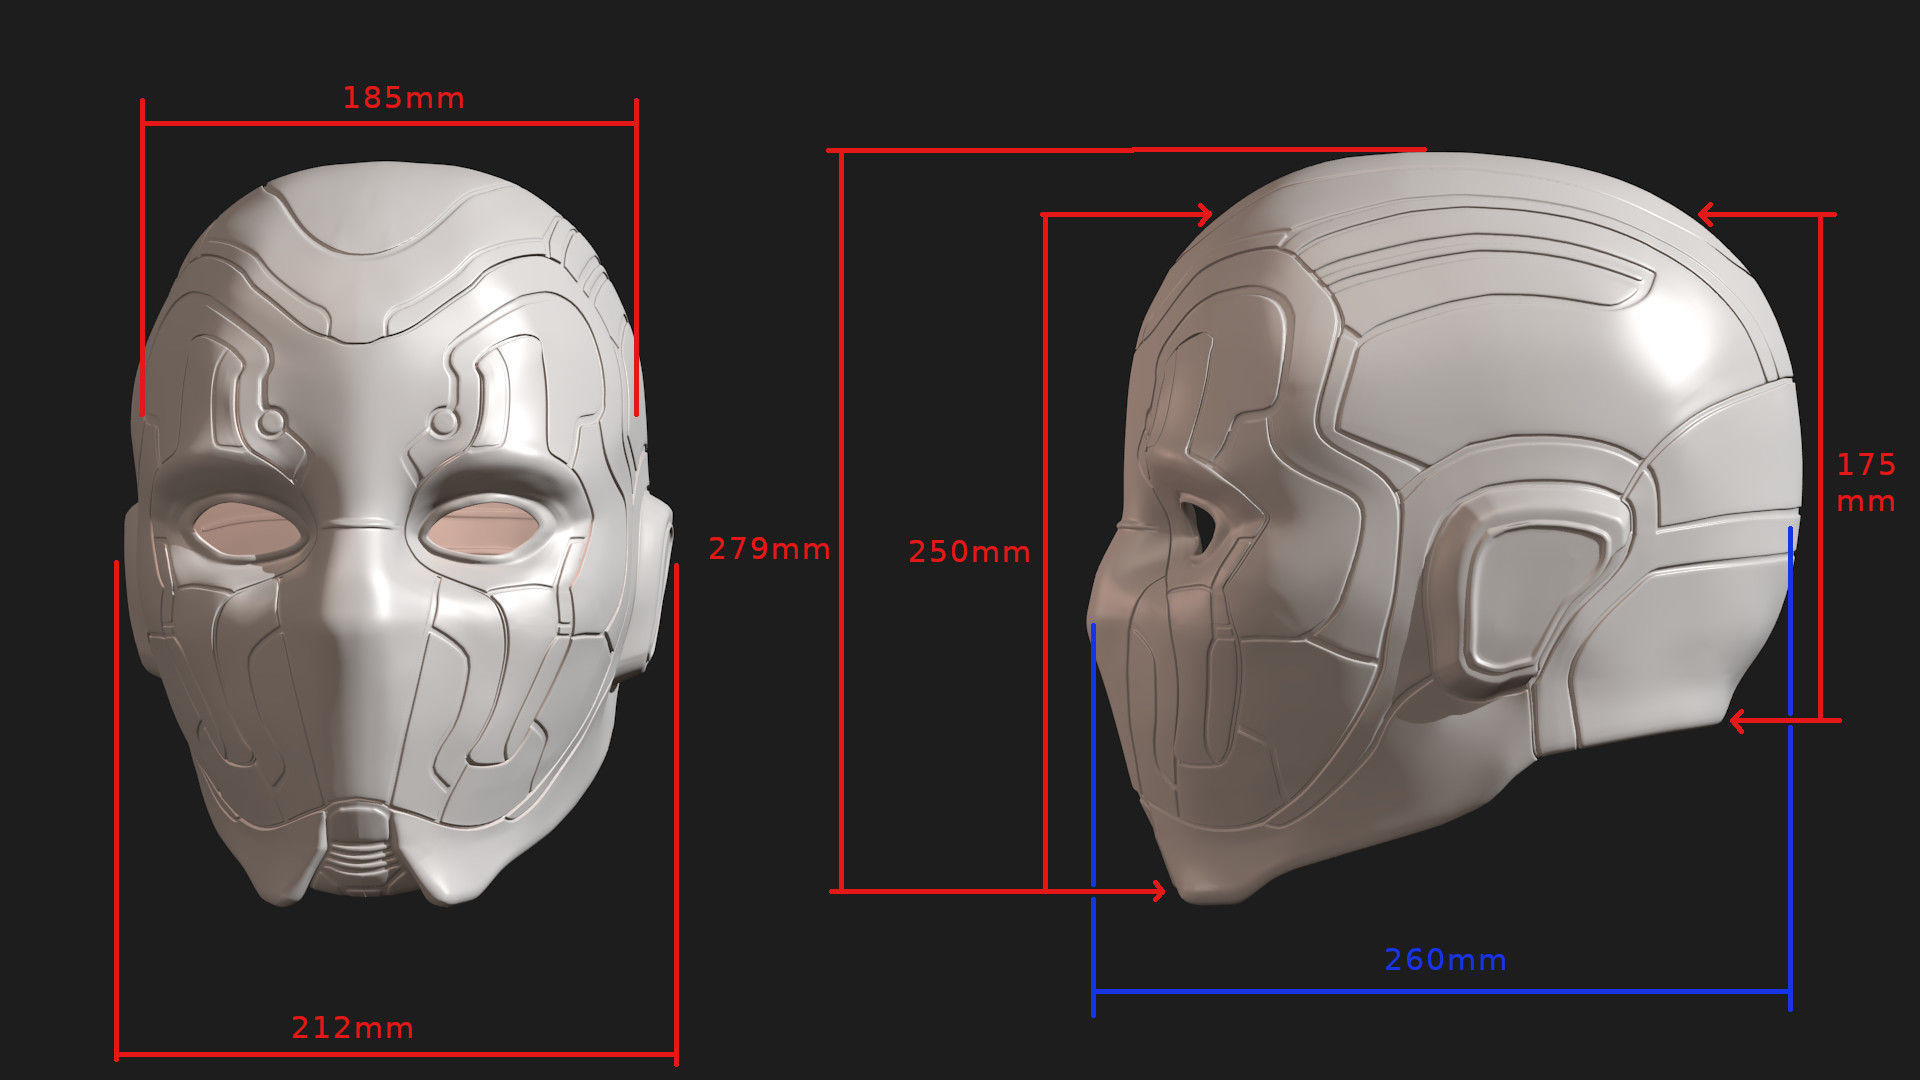This screenshot has width=1920, height=1080.
Task: Click the 175 mm label
Action: 1866,482
